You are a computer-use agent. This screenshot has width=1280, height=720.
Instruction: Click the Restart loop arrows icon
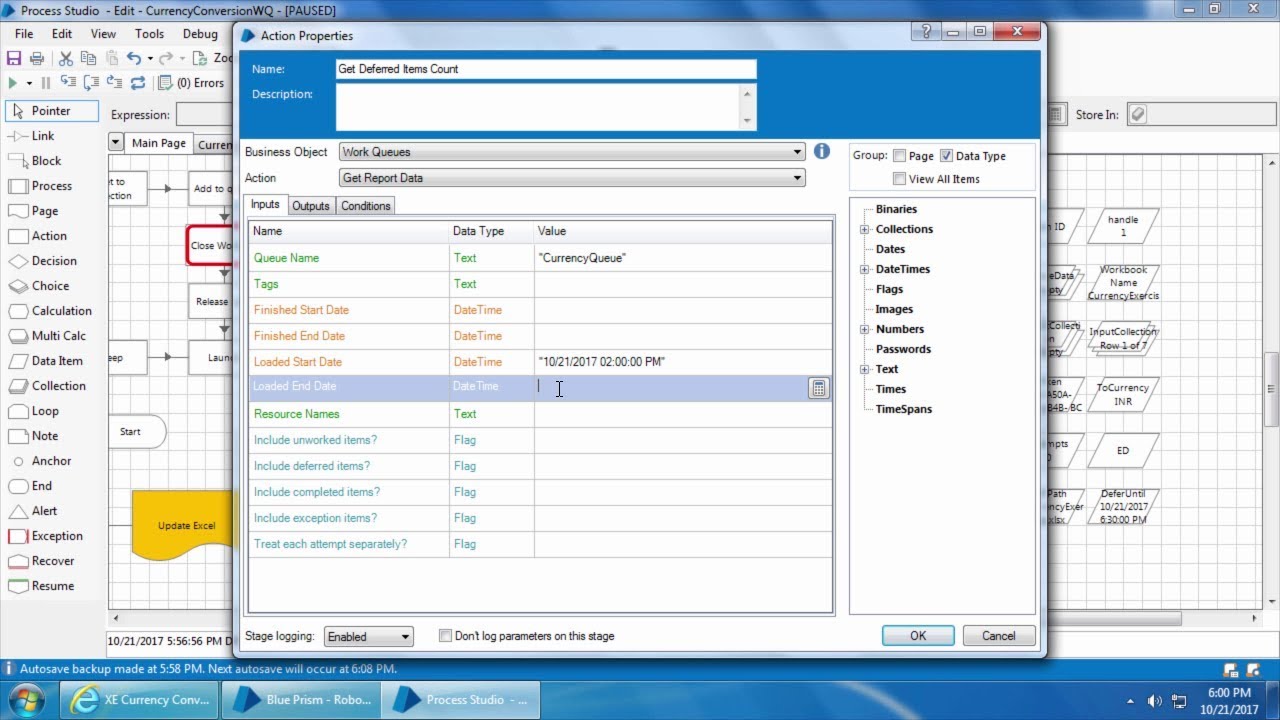click(137, 83)
